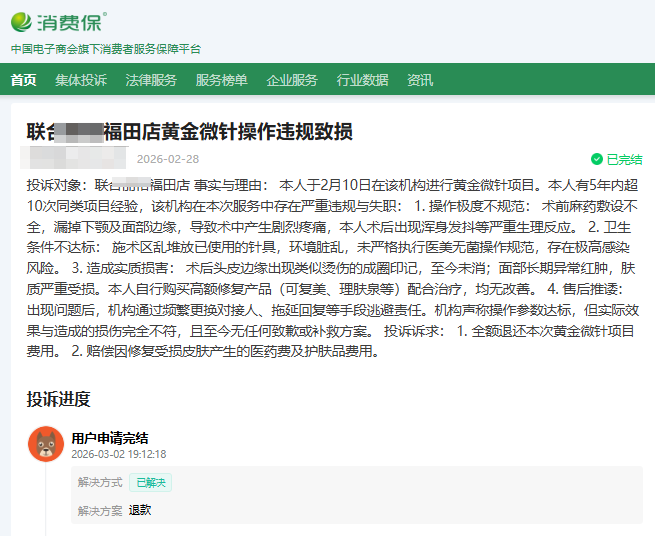The width and height of the screenshot is (655, 536).
Task: Open 法律服务 menu item
Action: coord(151,80)
